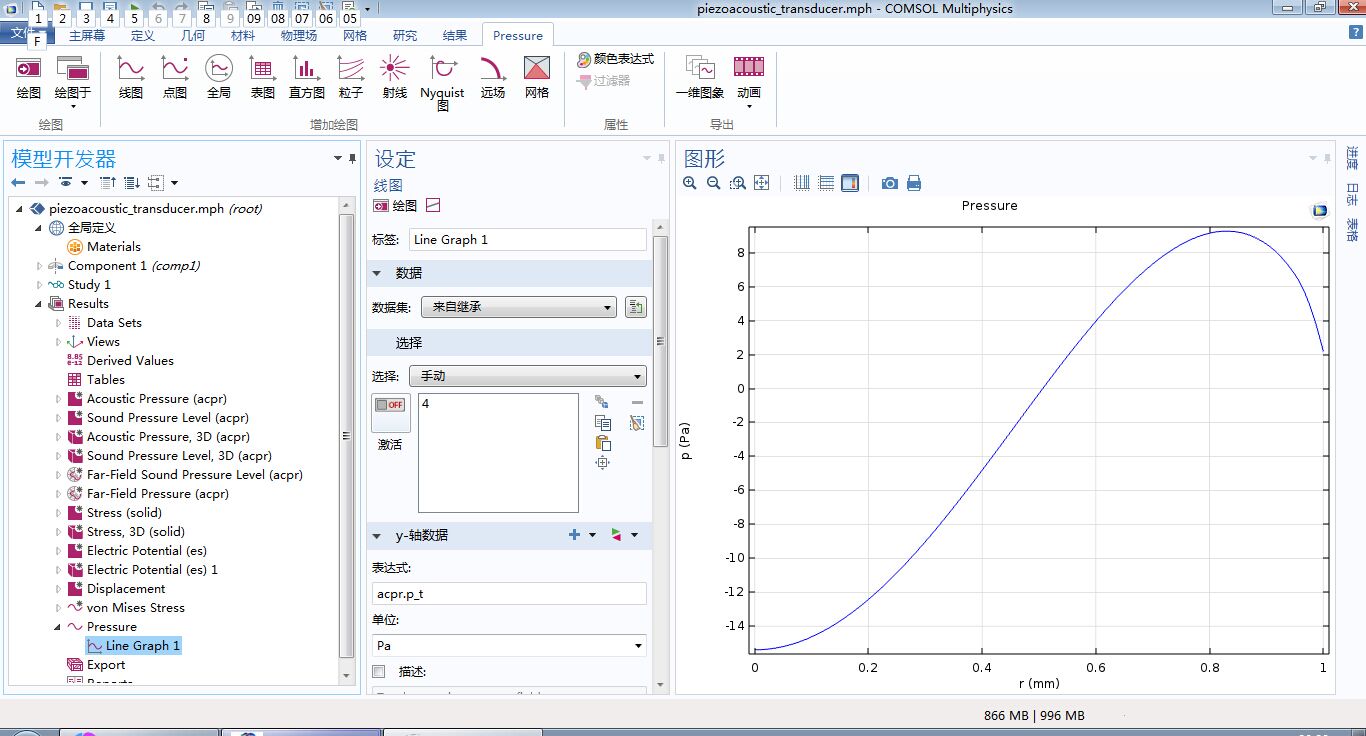Click the 颜色表达式 color expression button

(615, 59)
